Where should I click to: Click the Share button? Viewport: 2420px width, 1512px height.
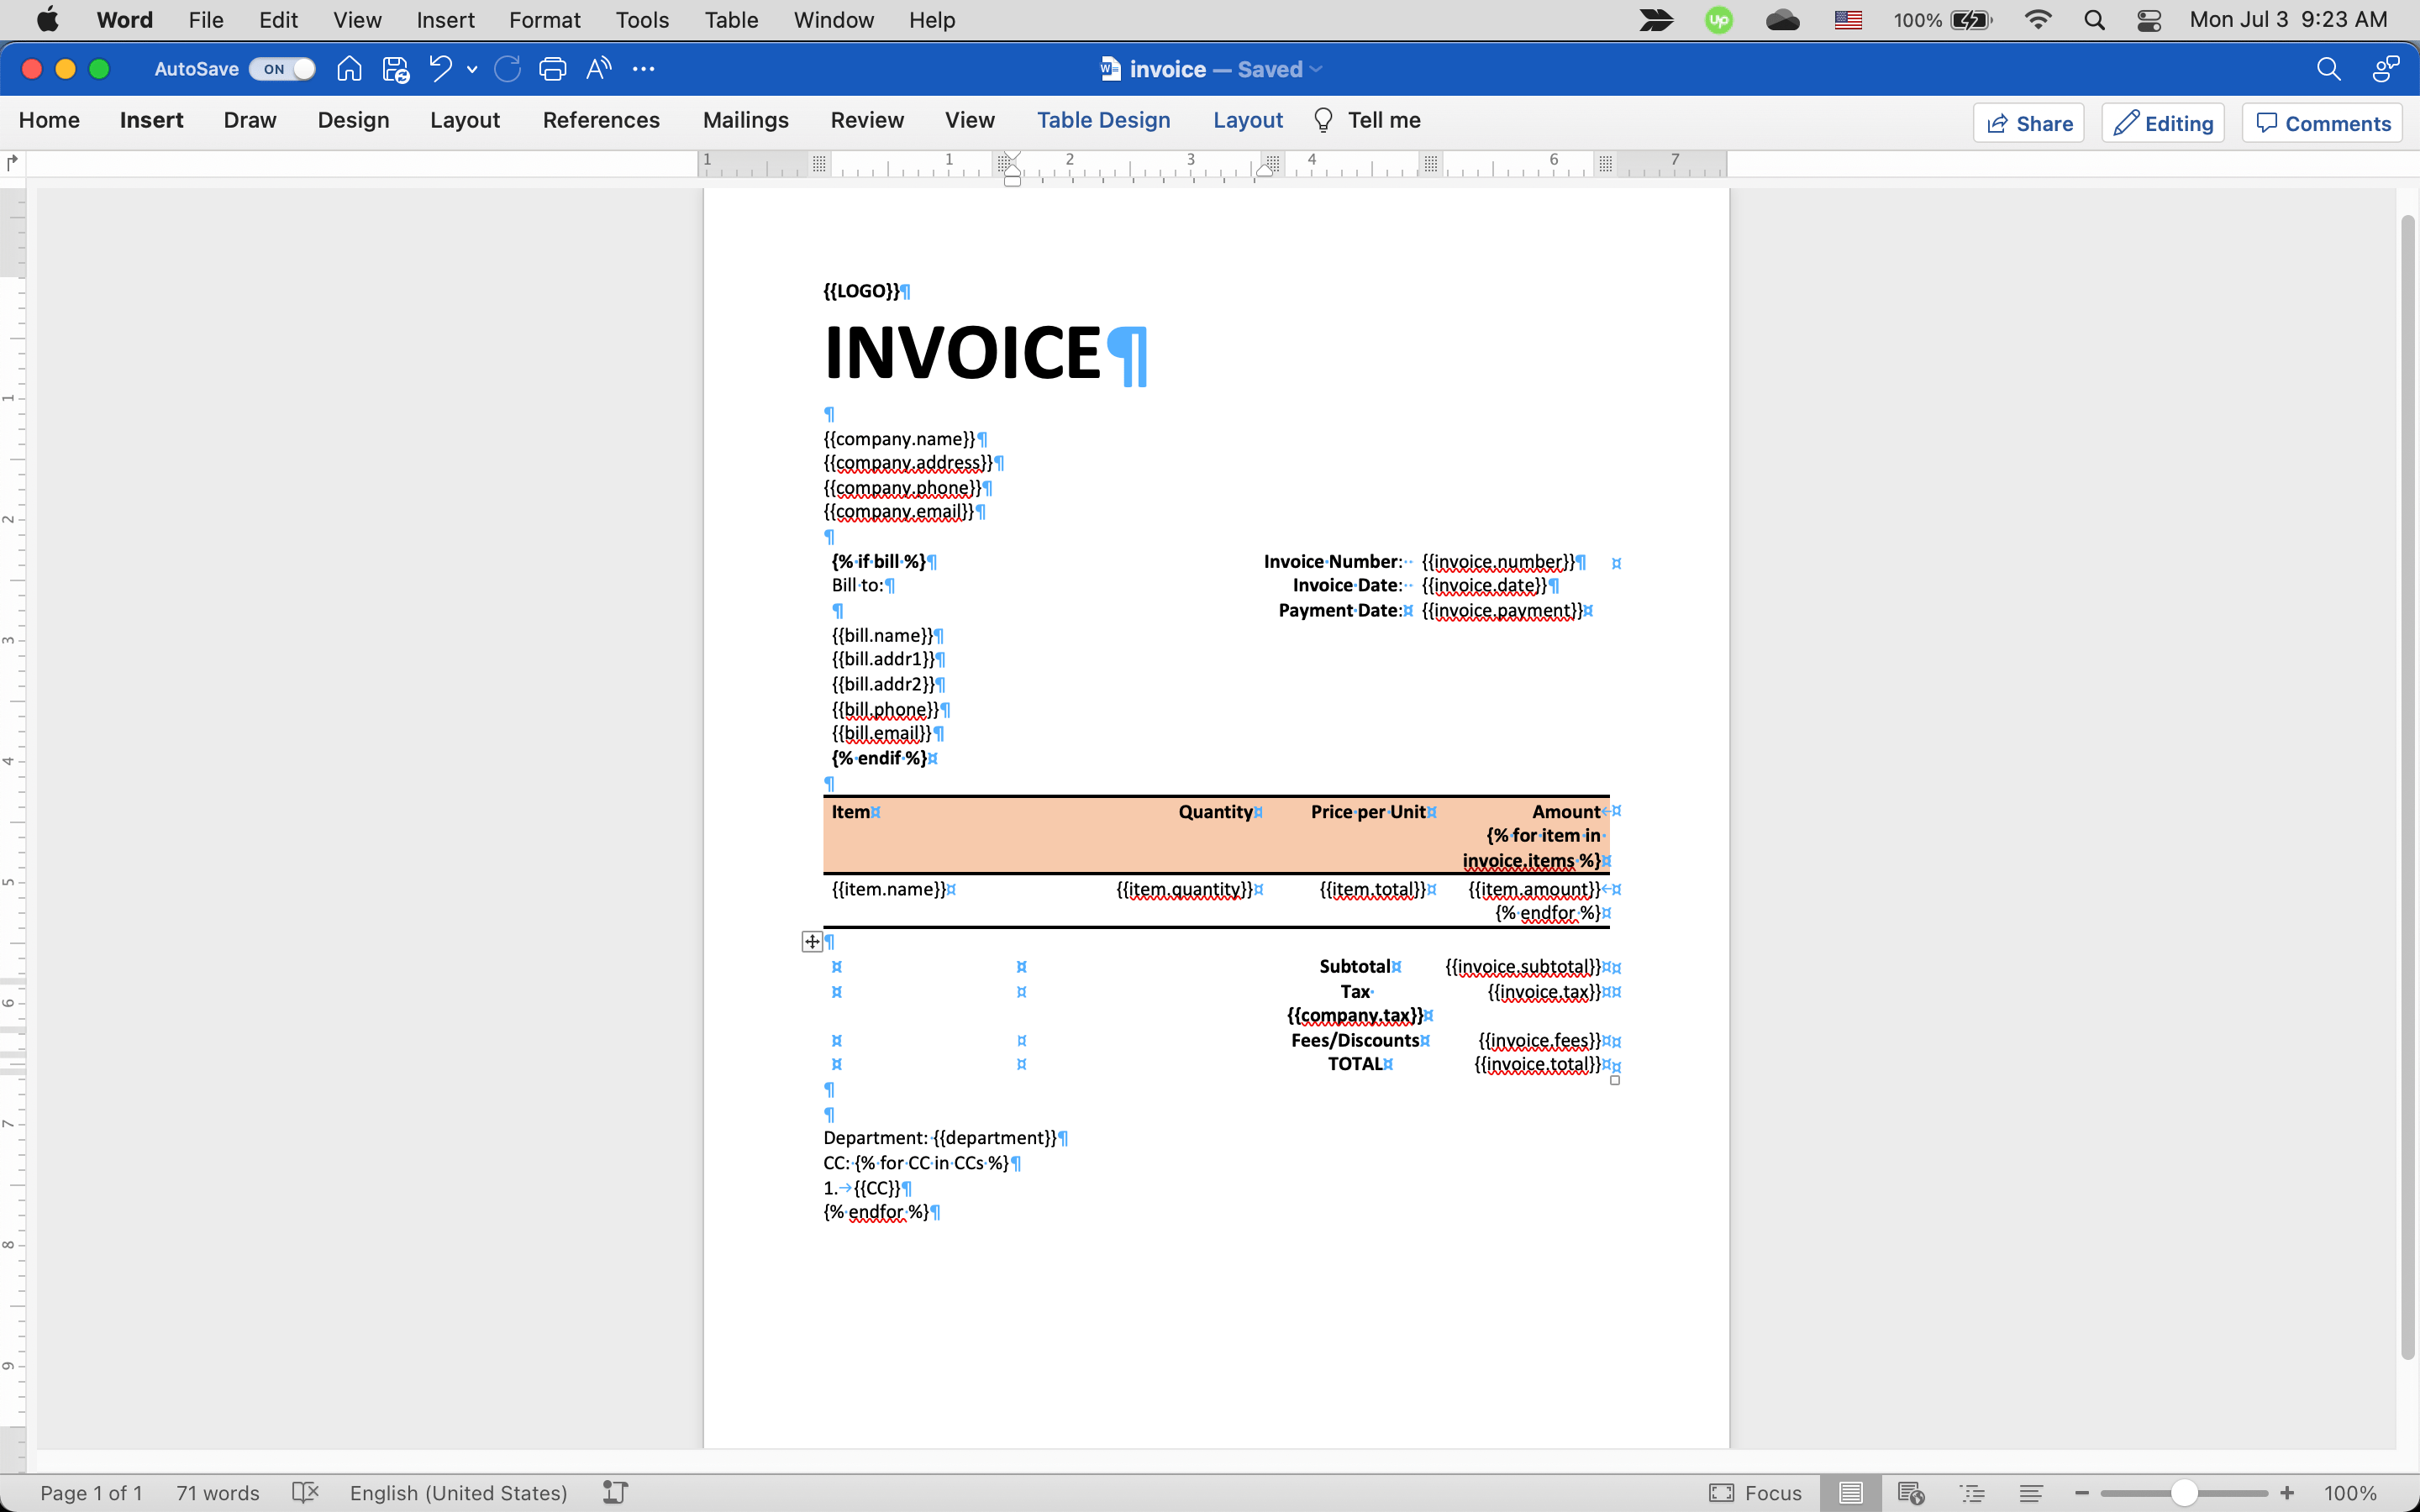(x=2029, y=123)
